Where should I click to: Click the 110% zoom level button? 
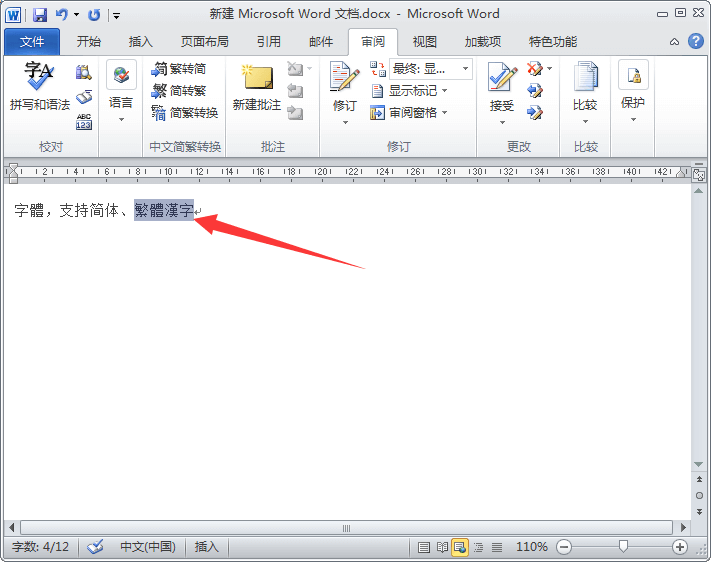coord(531,547)
